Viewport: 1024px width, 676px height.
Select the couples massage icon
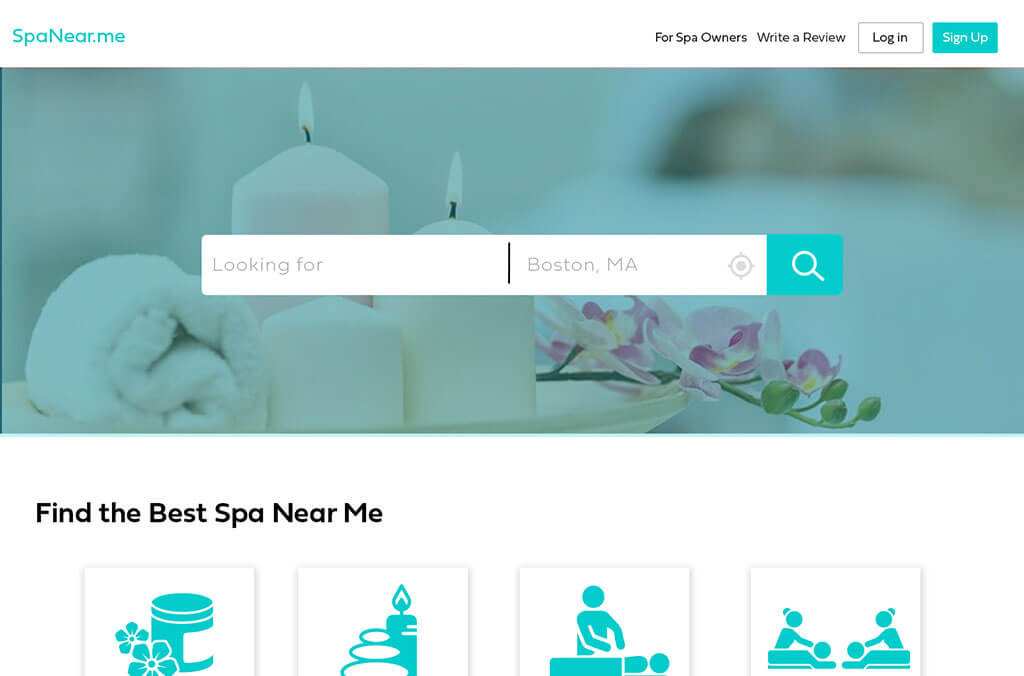click(839, 639)
